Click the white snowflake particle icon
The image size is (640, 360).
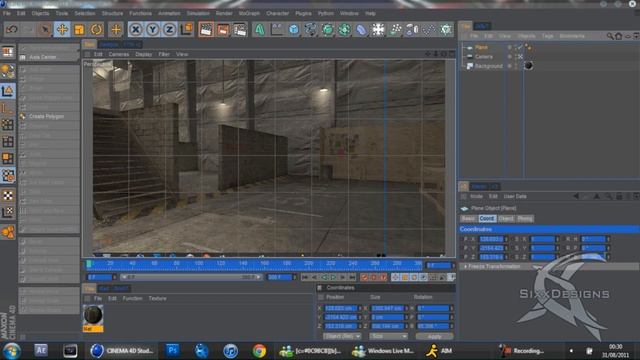(378, 29)
